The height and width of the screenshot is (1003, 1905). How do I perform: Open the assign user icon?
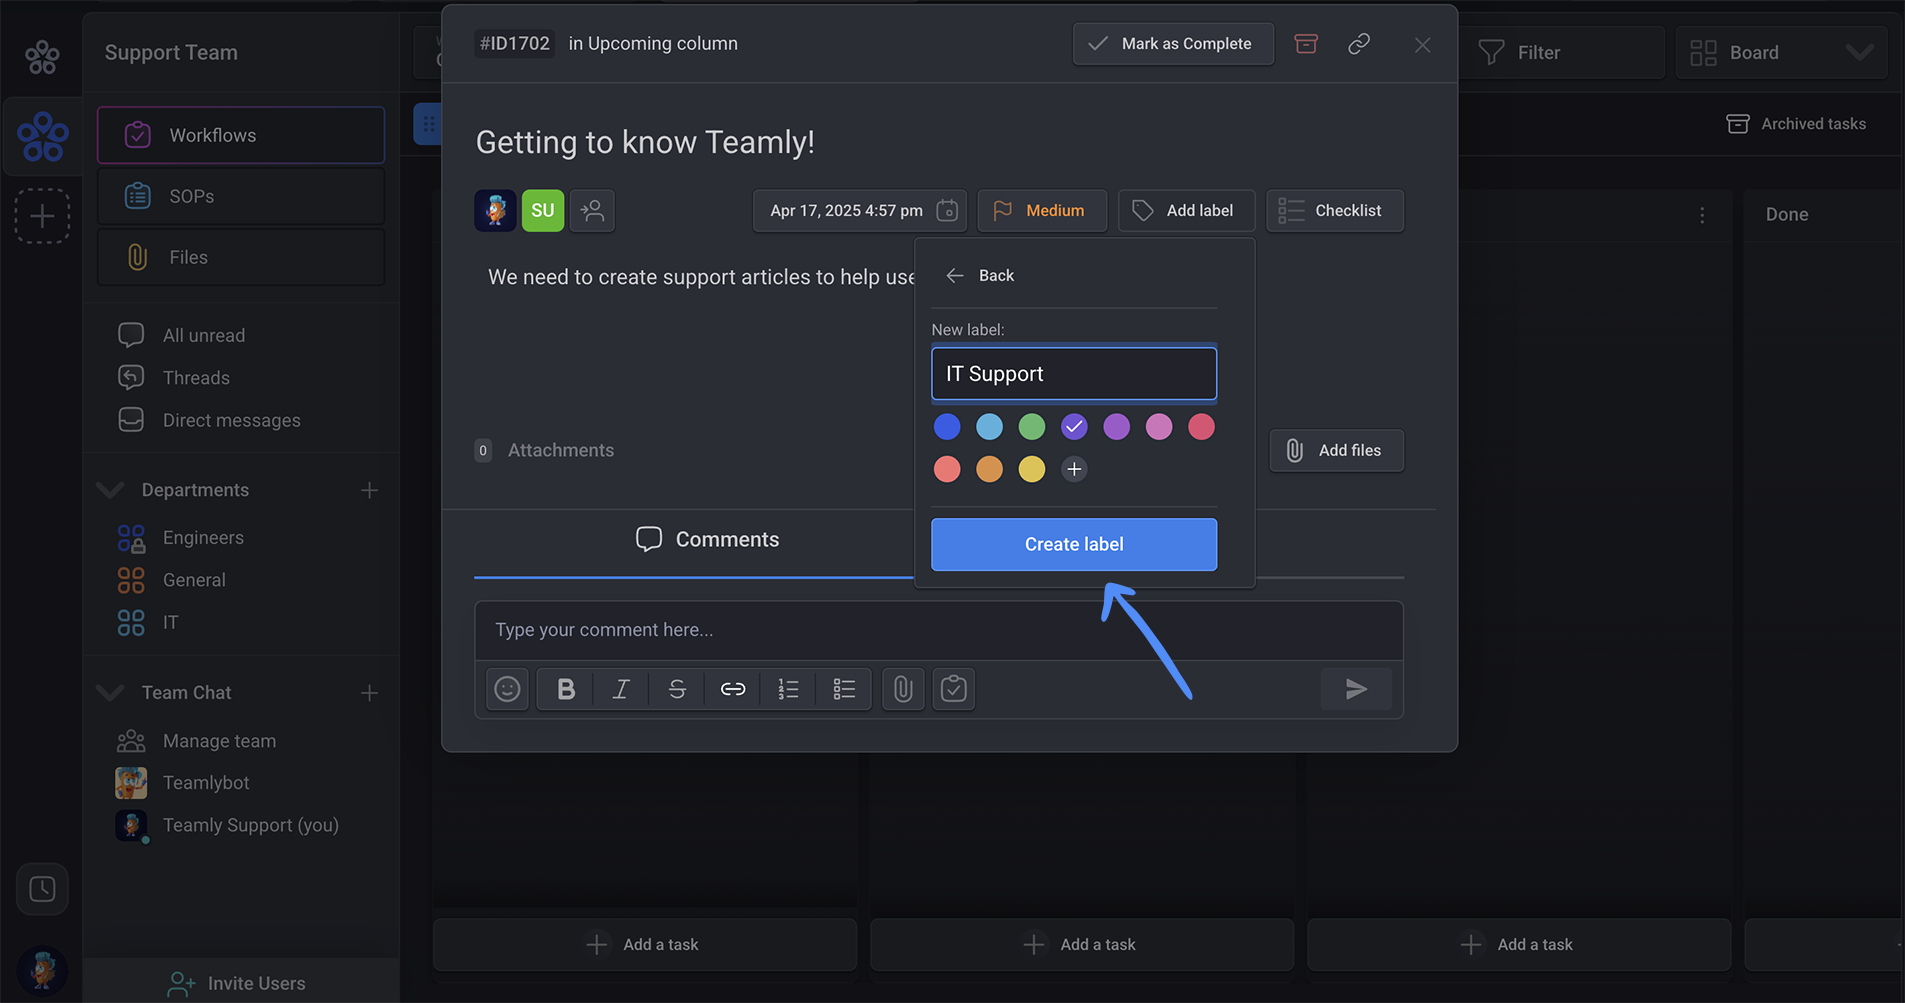592,210
